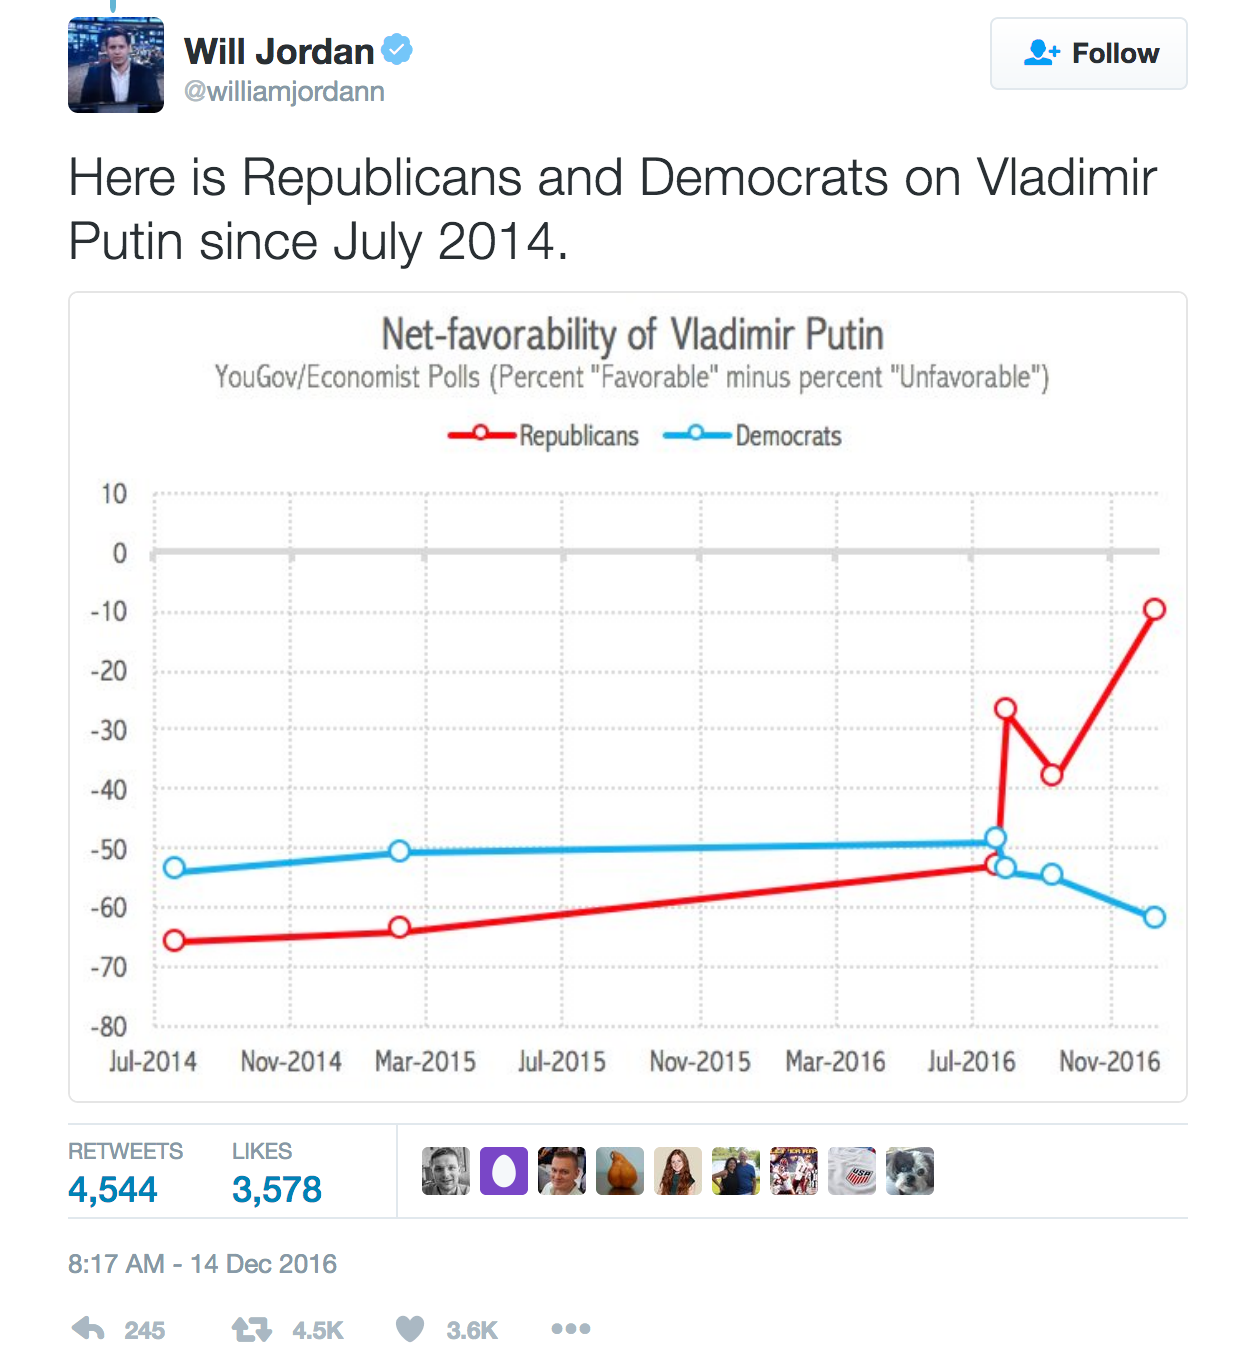
Task: Open the more options ellipsis
Action: click(x=570, y=1329)
